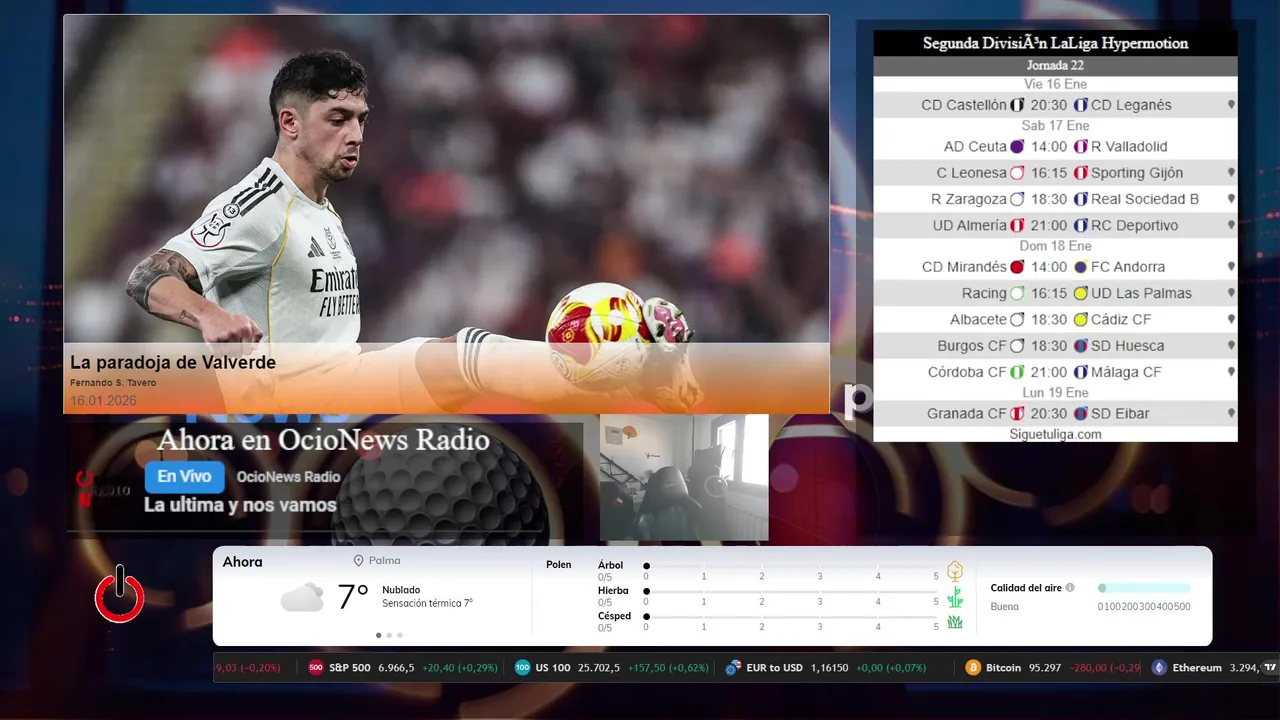This screenshot has width=1280, height=720.
Task: Open location pin for Albacete match
Action: coord(1231,319)
